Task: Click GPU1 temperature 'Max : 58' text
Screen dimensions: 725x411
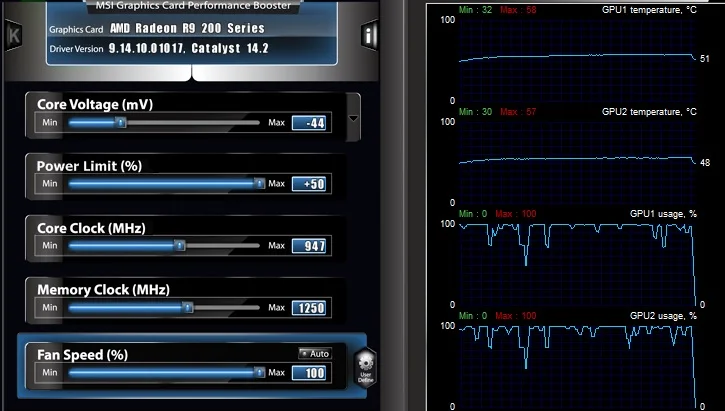Action: click(x=518, y=9)
